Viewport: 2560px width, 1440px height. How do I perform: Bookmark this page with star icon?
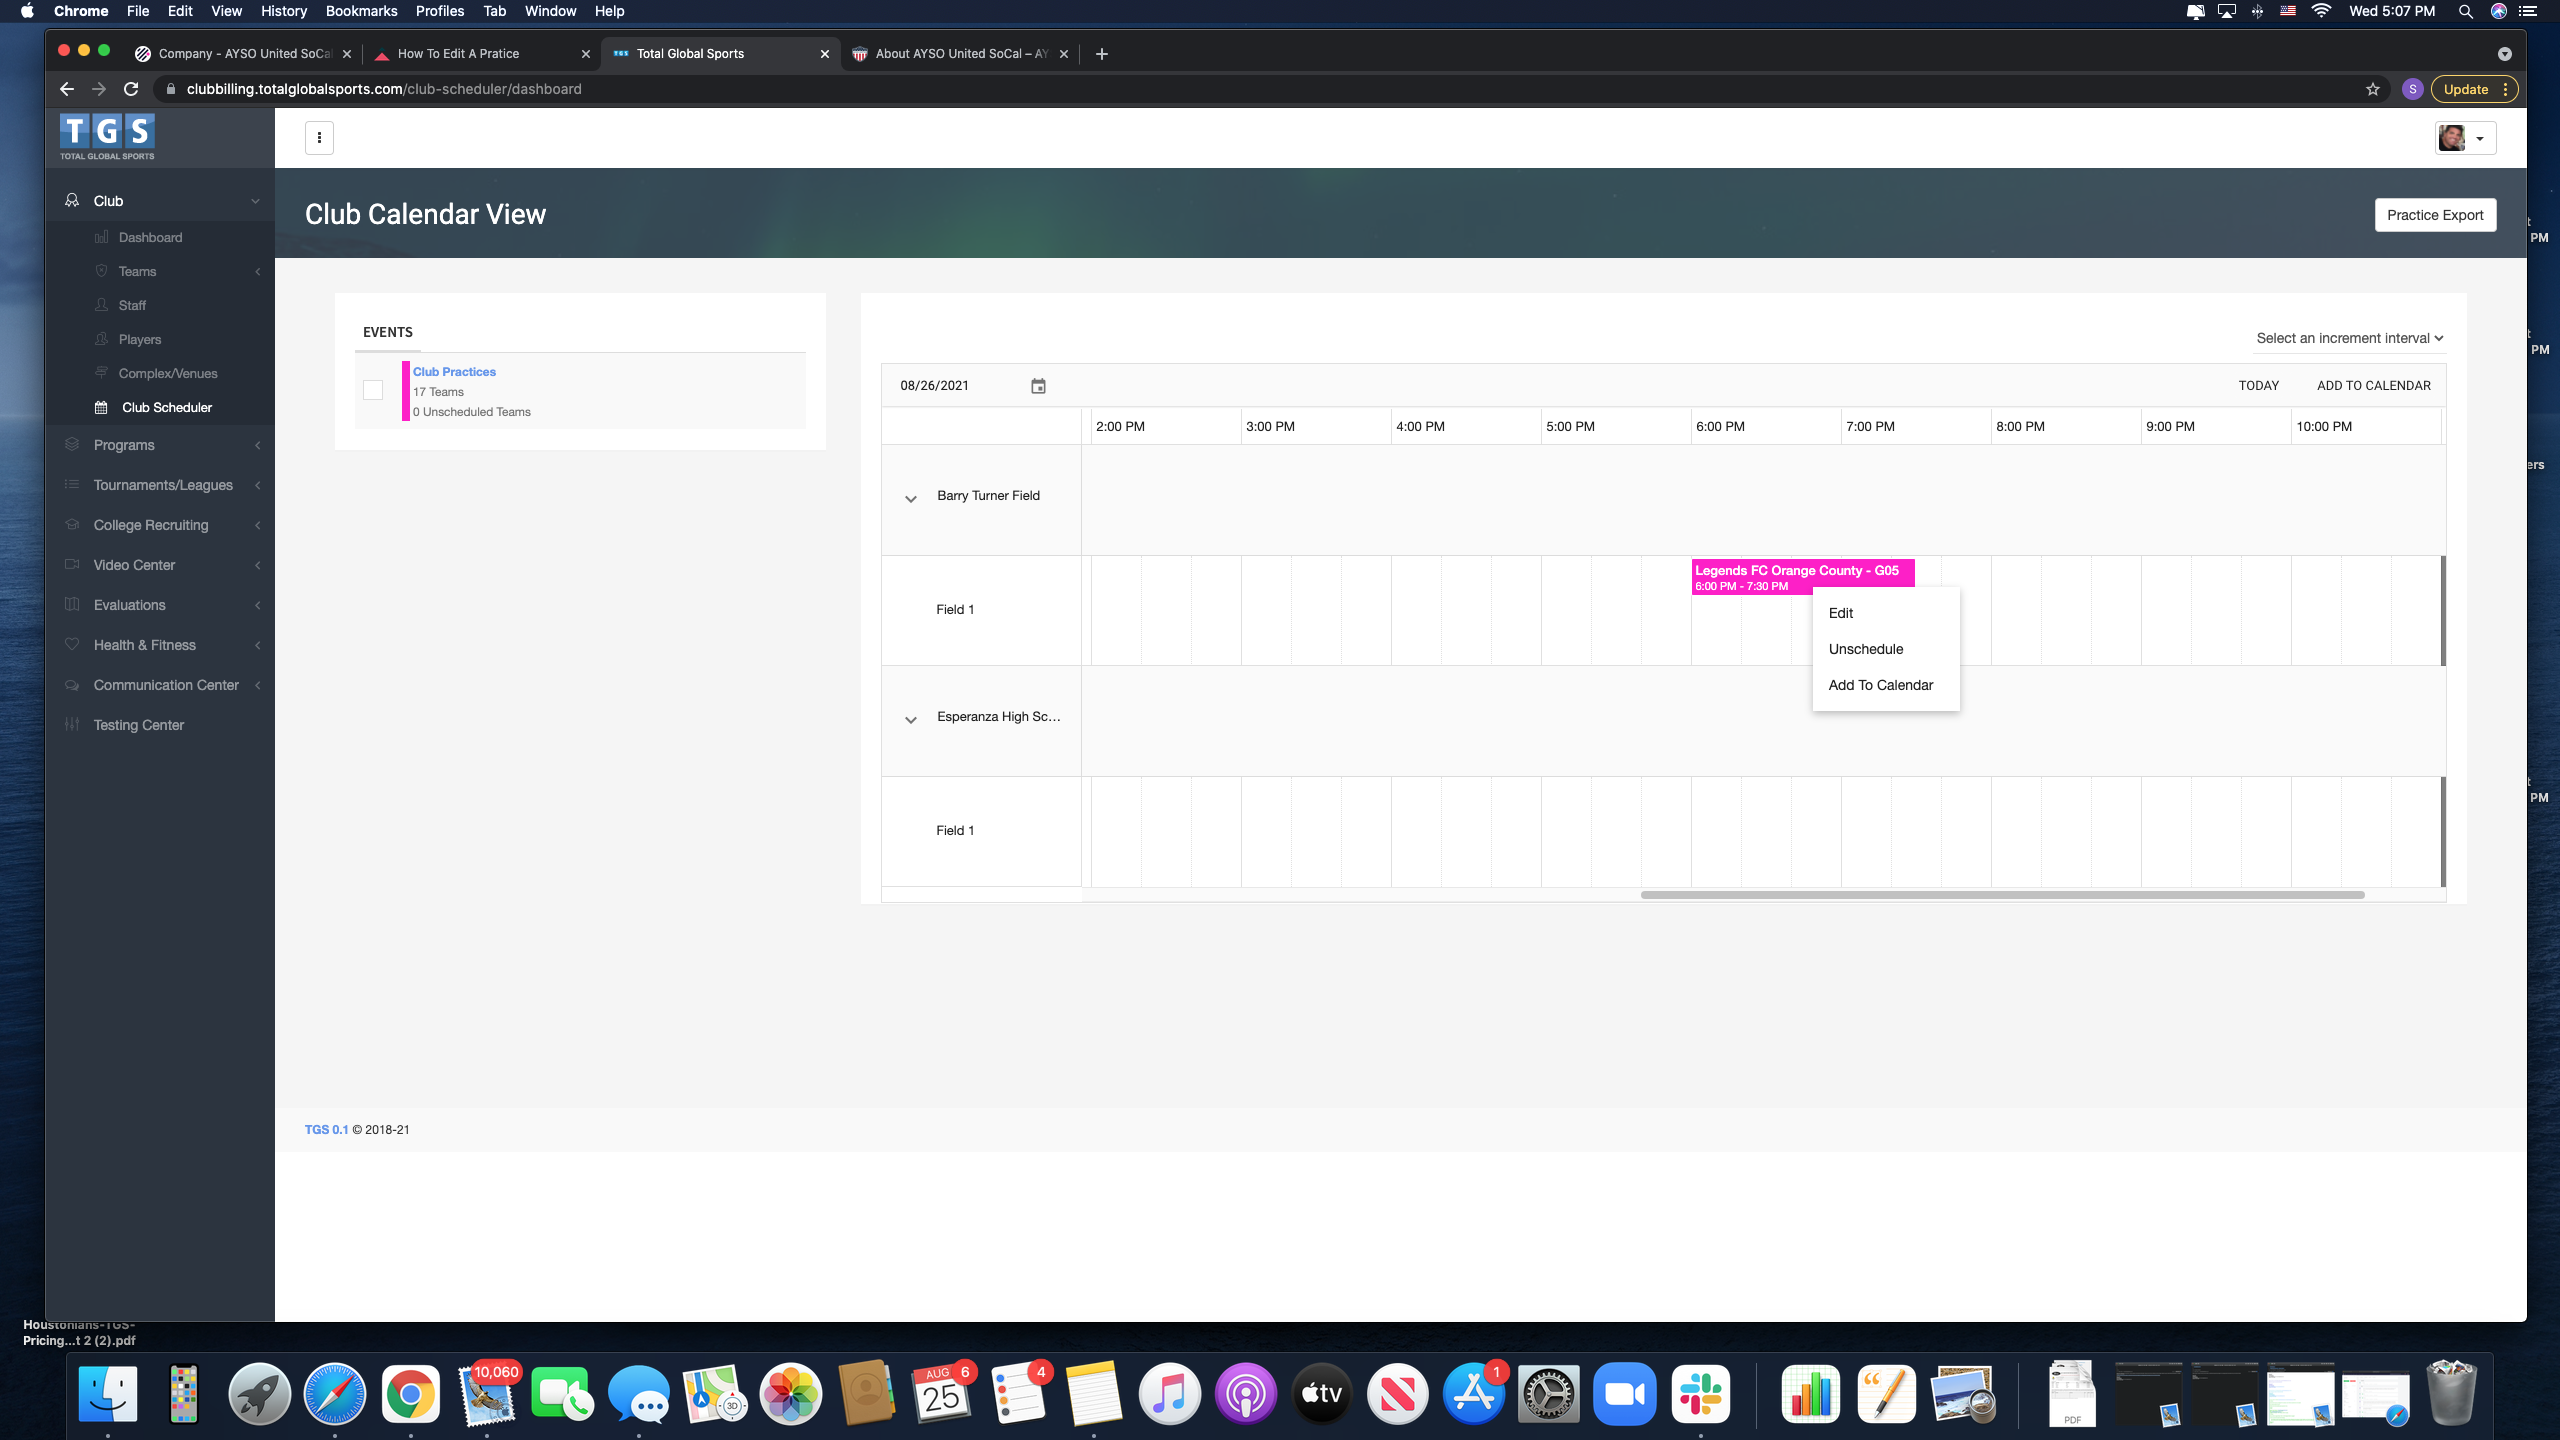click(2373, 89)
